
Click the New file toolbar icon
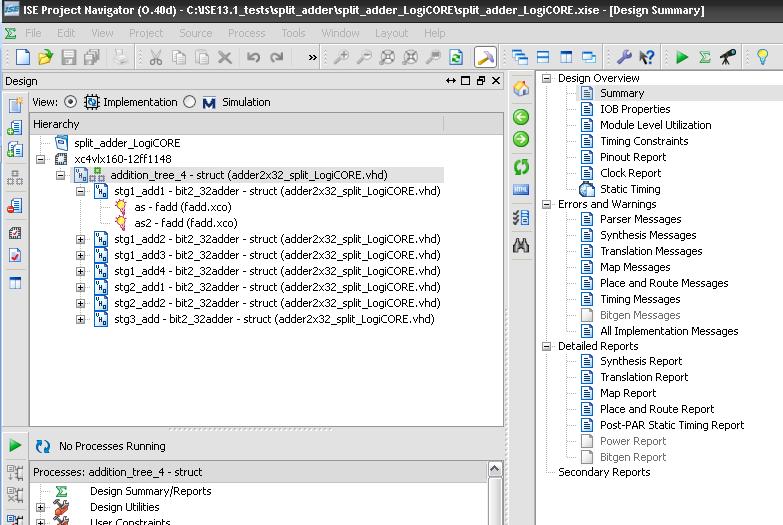click(23, 57)
